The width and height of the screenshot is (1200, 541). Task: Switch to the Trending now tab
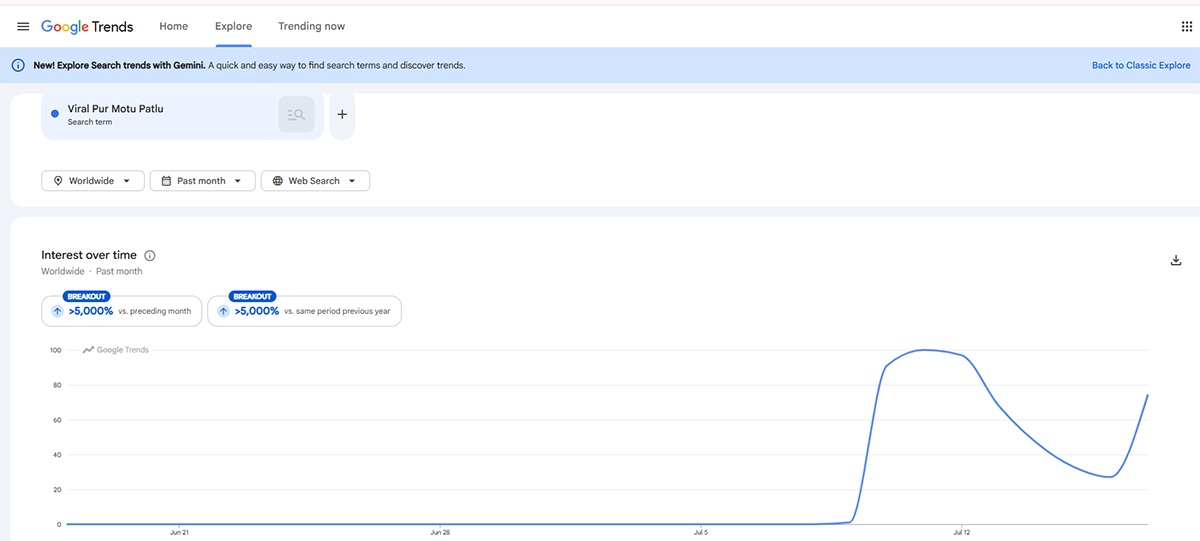pos(312,26)
